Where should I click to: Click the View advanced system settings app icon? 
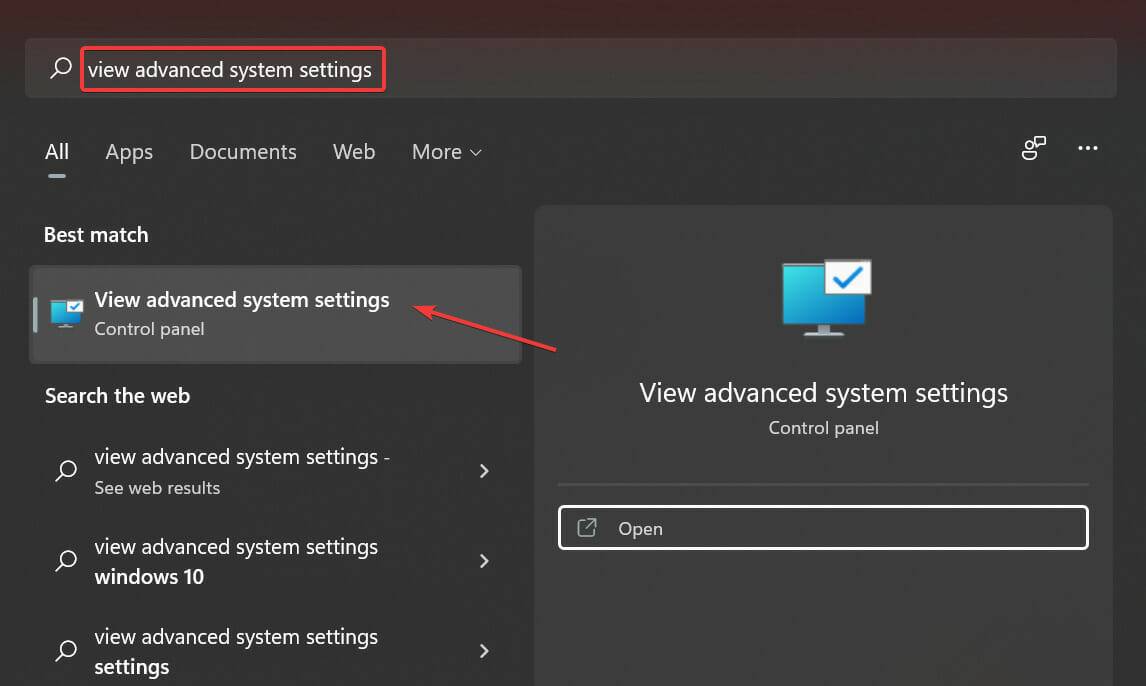(64, 312)
